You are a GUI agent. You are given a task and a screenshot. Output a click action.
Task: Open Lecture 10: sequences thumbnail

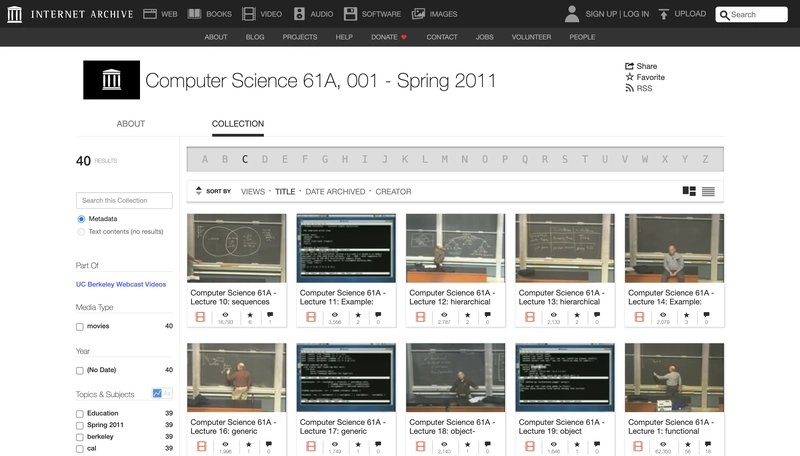(237, 248)
